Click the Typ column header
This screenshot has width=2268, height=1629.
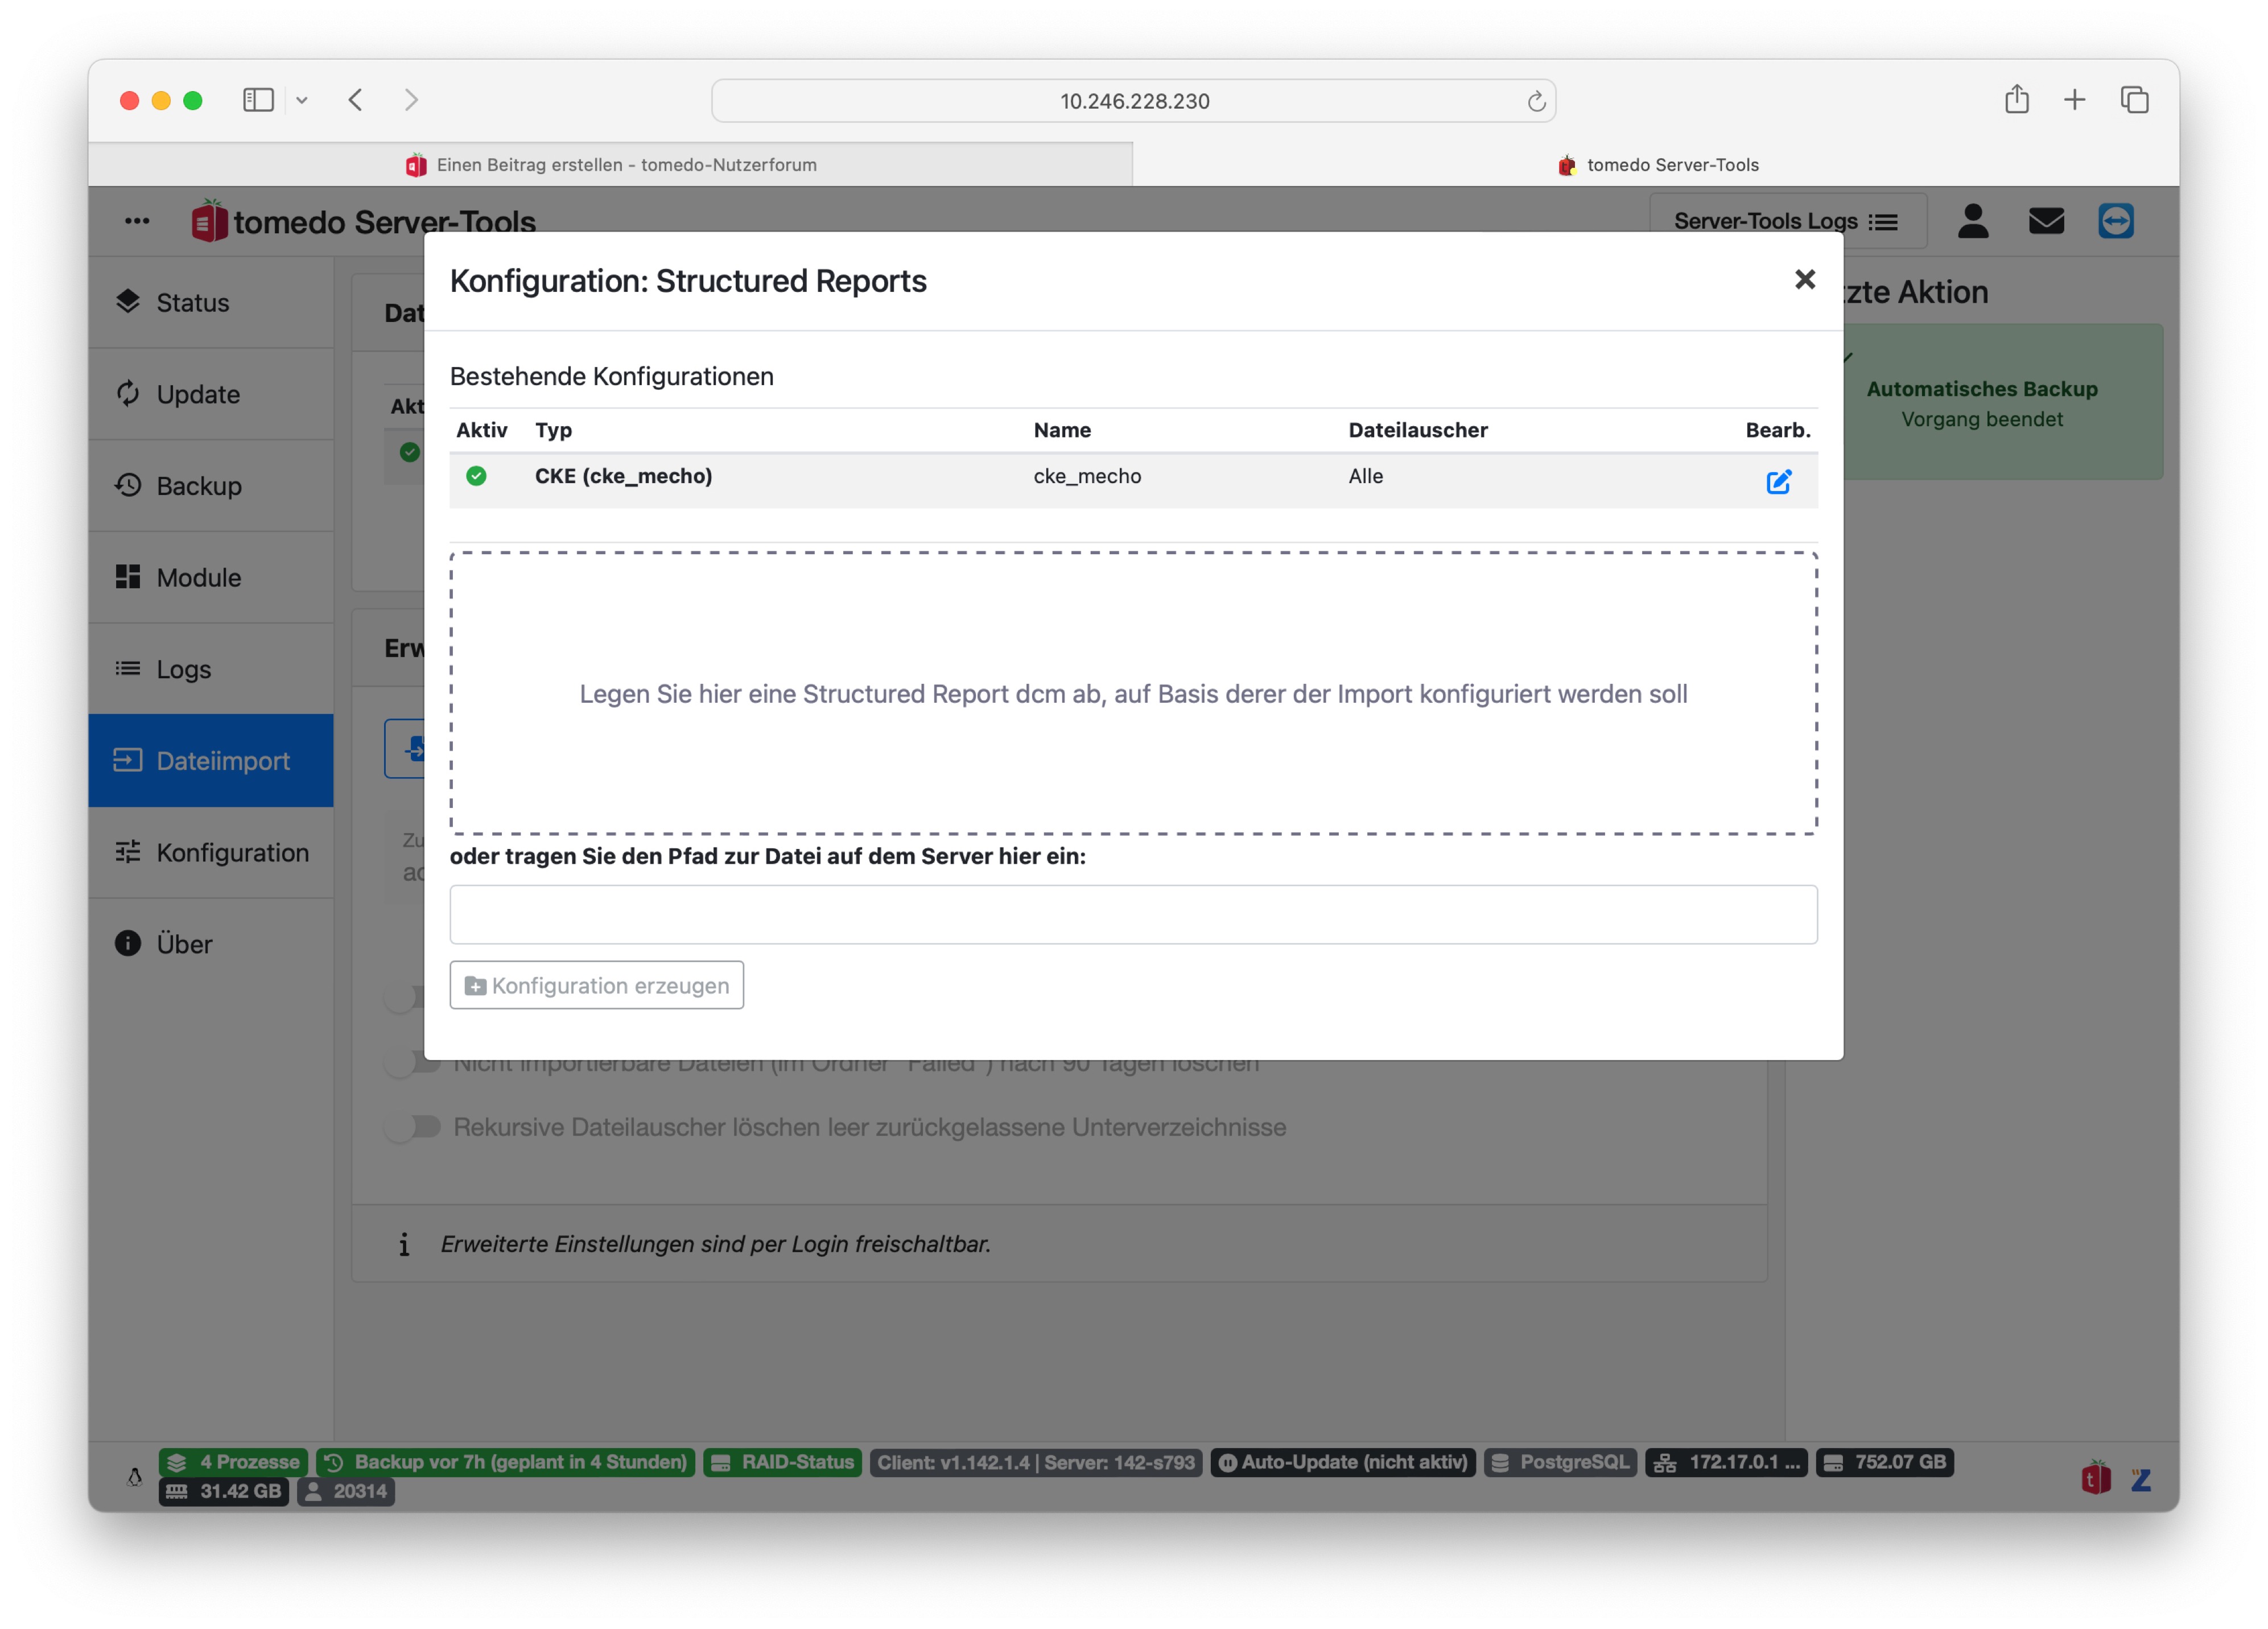coord(553,430)
